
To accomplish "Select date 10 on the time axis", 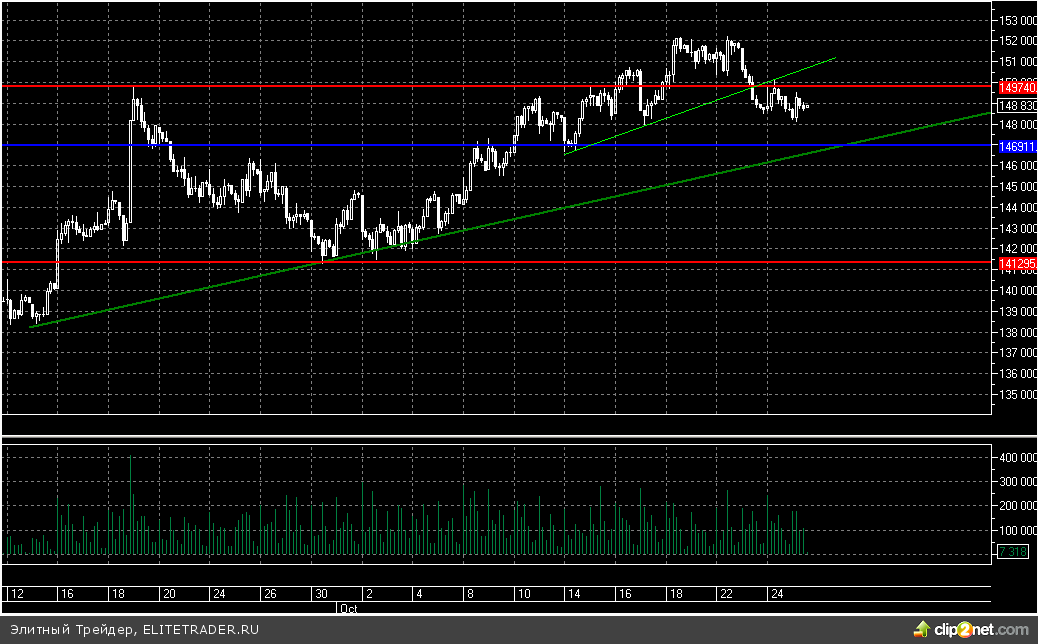I will (524, 594).
